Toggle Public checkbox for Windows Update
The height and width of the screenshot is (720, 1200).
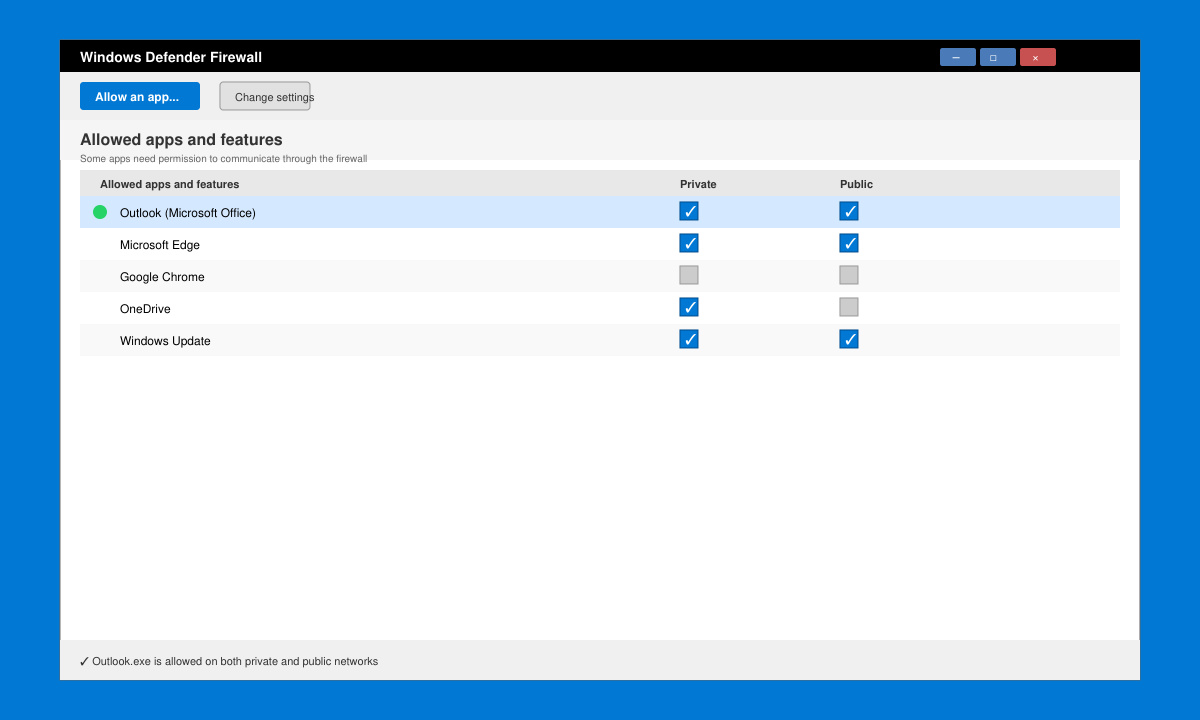coord(849,339)
